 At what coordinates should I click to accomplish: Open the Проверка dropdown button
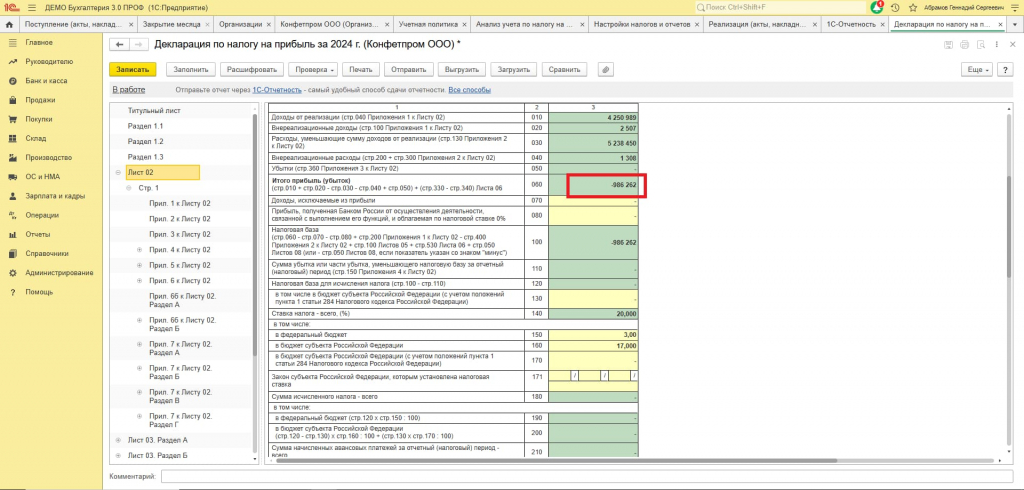[x=315, y=69]
